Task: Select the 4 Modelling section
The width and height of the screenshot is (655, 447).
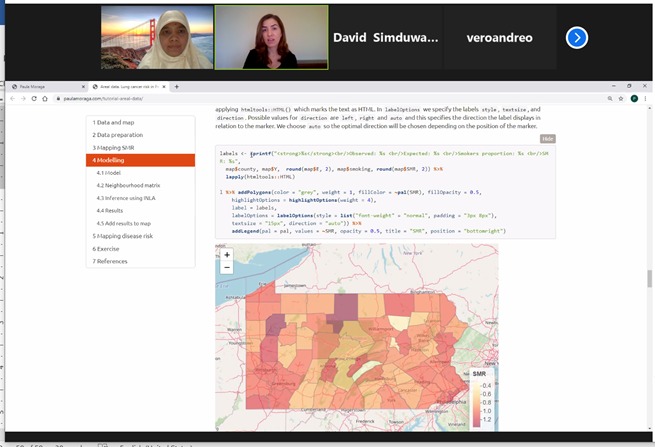Action: click(x=140, y=160)
